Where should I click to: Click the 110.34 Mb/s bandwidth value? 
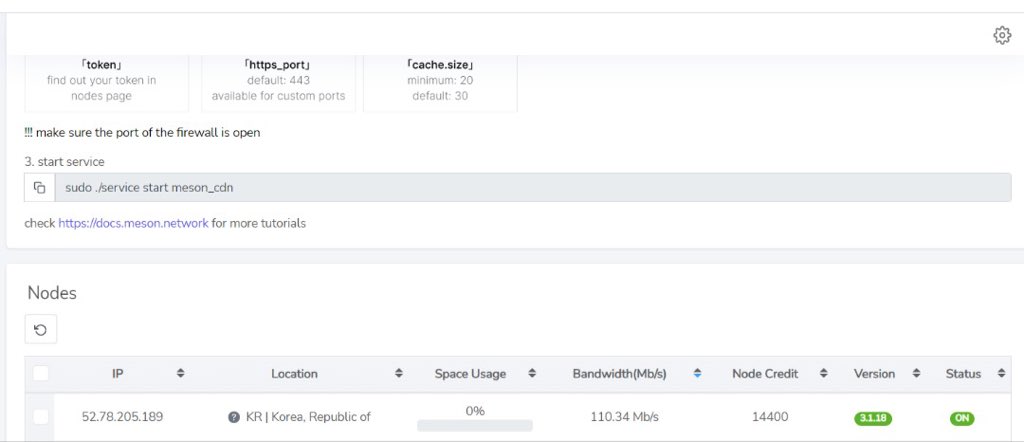[x=625, y=417]
